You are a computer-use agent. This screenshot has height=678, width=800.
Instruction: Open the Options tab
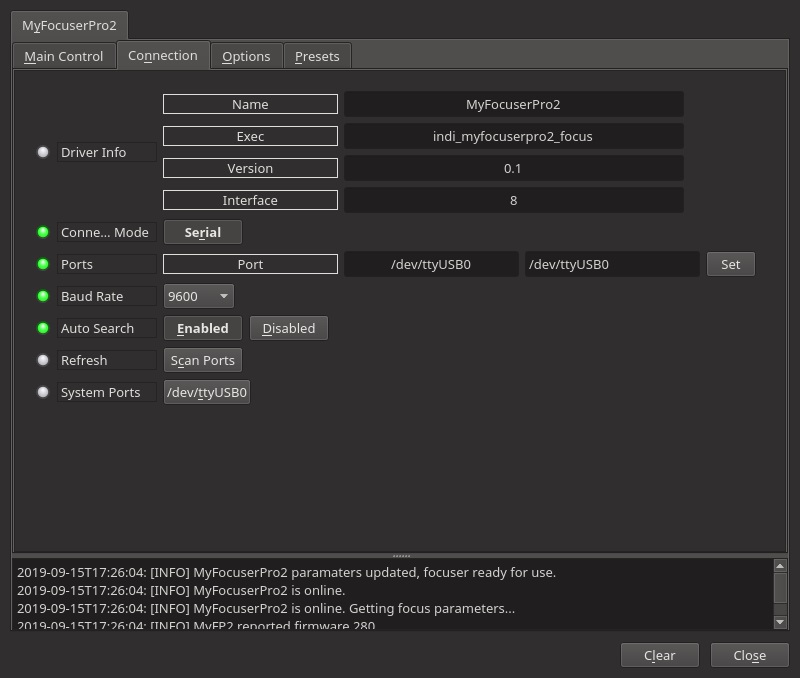pyautogui.click(x=246, y=56)
